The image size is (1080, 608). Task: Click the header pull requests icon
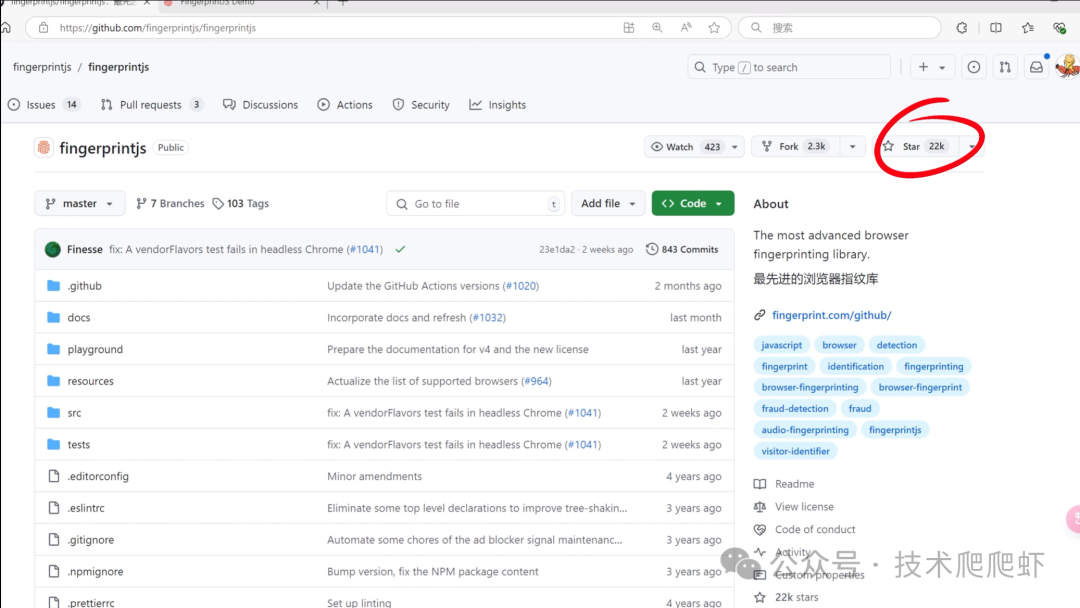(x=1005, y=67)
